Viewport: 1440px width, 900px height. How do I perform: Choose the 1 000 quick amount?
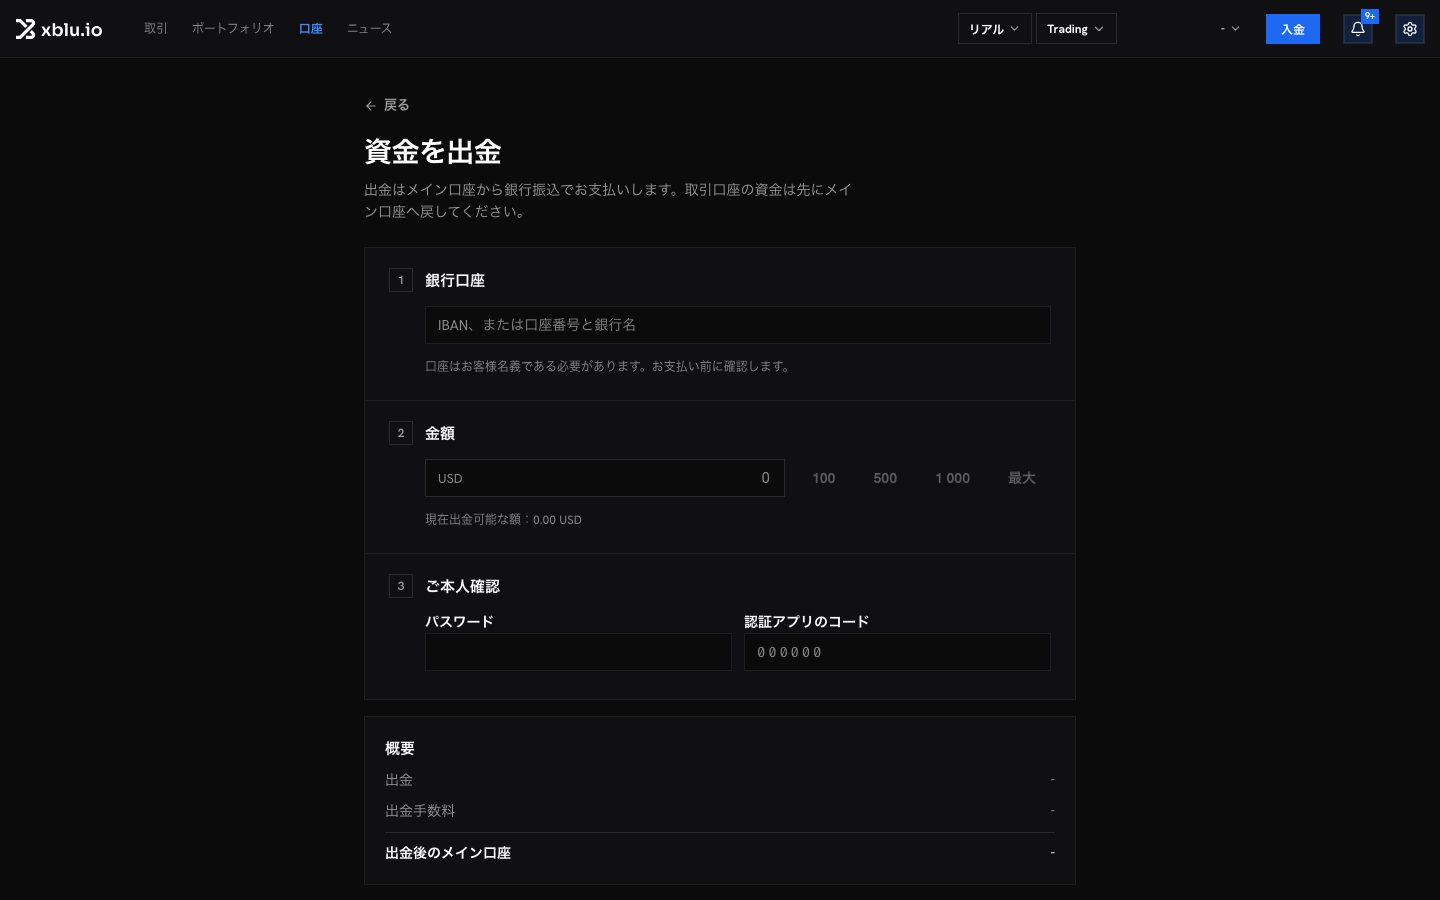click(952, 478)
